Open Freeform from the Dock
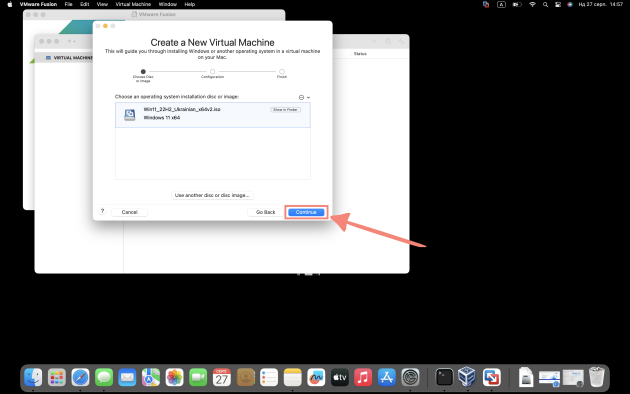630x394 pixels. click(x=316, y=378)
